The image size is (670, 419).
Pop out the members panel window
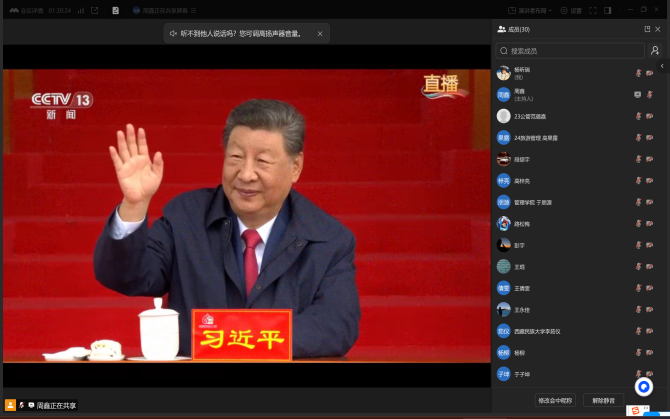click(646, 29)
